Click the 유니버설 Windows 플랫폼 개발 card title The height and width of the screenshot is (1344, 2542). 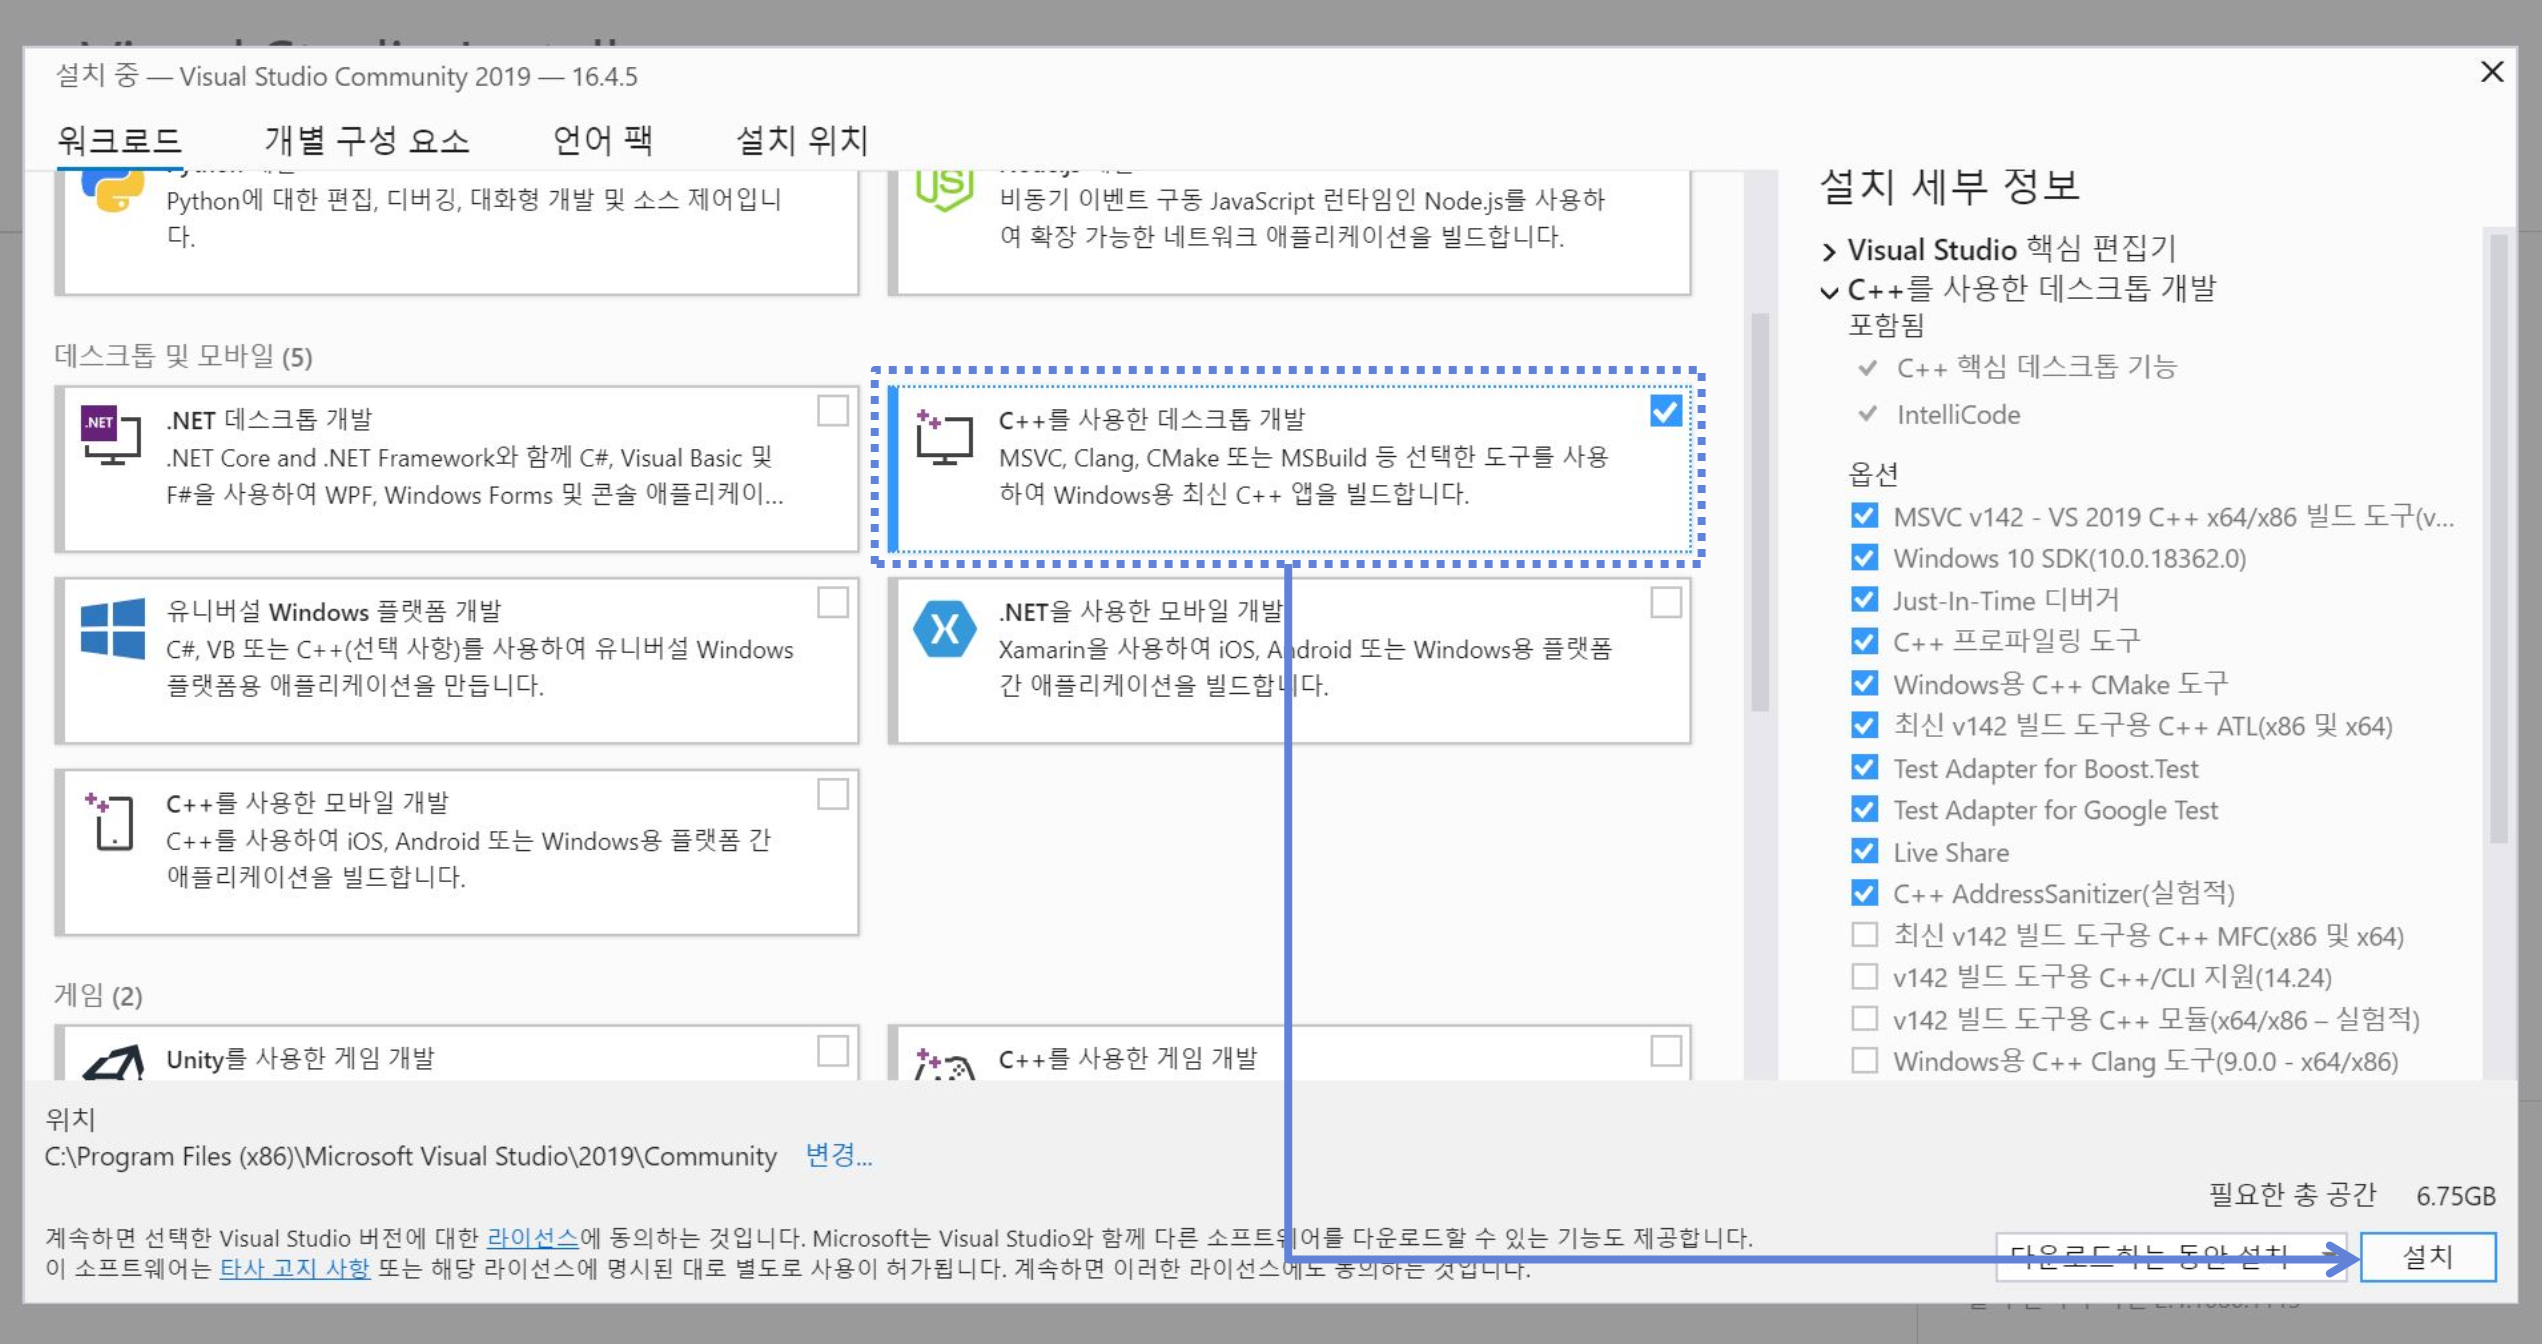[x=334, y=611]
